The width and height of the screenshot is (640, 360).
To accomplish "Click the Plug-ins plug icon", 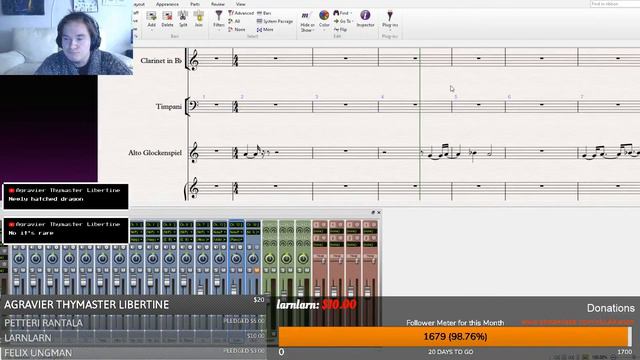I will tap(390, 16).
